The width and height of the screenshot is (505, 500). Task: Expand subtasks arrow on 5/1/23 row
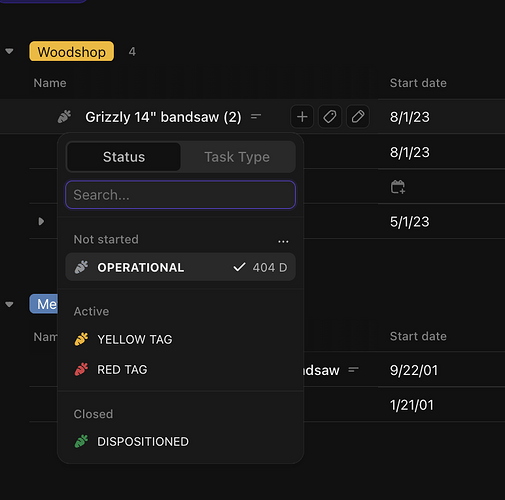[x=41, y=221]
